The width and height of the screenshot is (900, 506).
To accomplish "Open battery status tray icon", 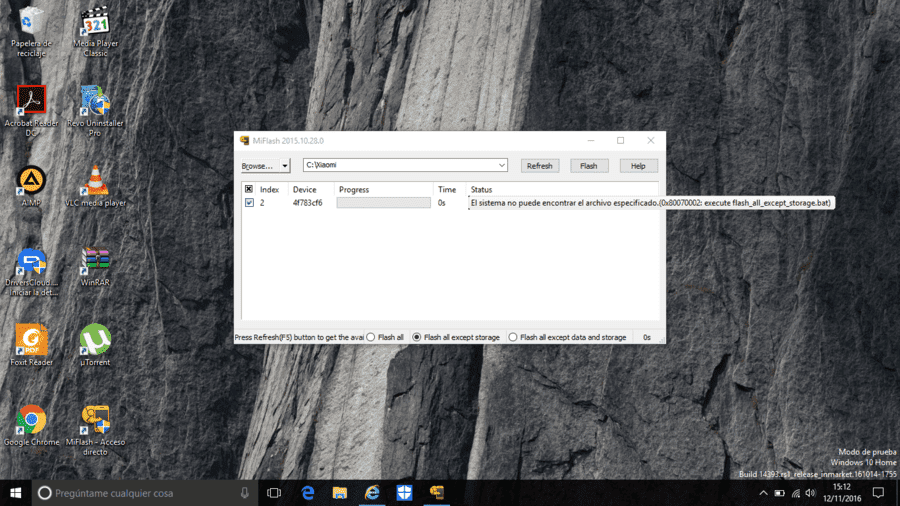I will 779,493.
